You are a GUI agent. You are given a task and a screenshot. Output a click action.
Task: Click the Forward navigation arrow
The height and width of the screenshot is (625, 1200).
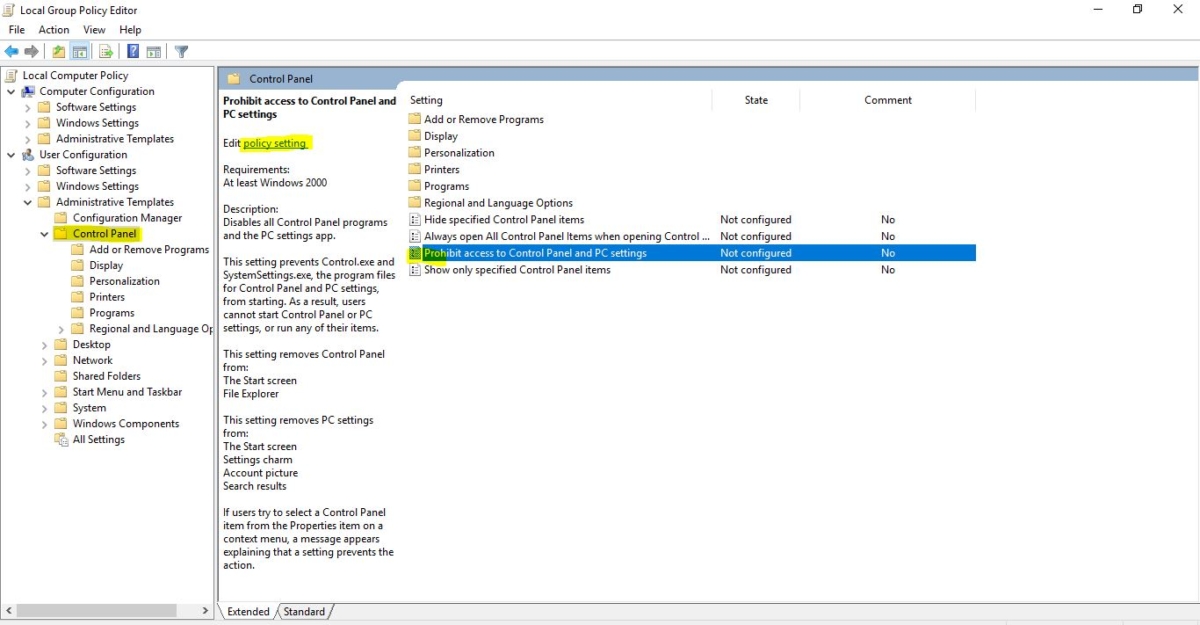30,51
